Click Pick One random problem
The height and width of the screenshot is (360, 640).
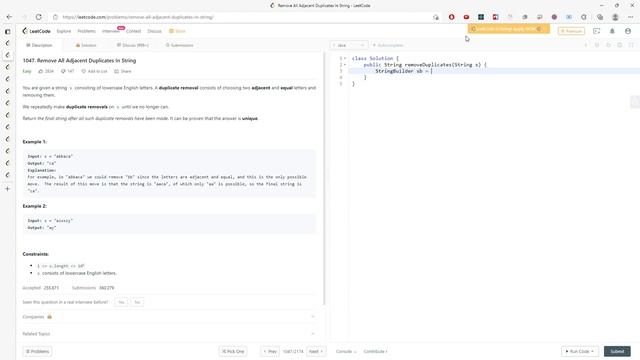coord(233,351)
